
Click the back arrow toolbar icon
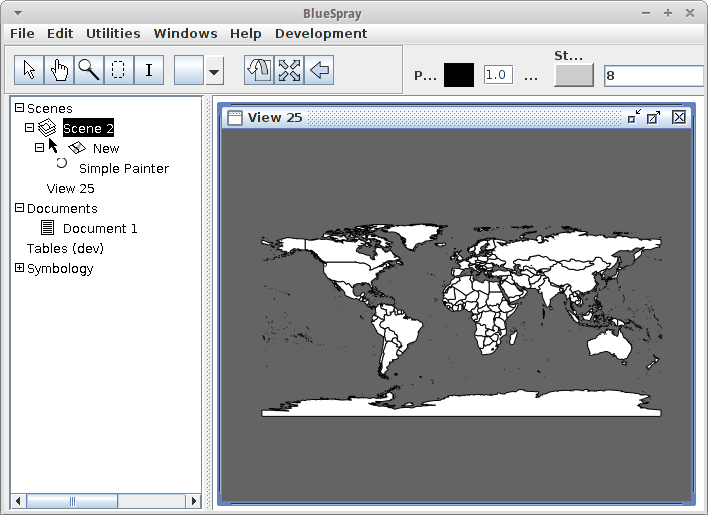(320, 70)
